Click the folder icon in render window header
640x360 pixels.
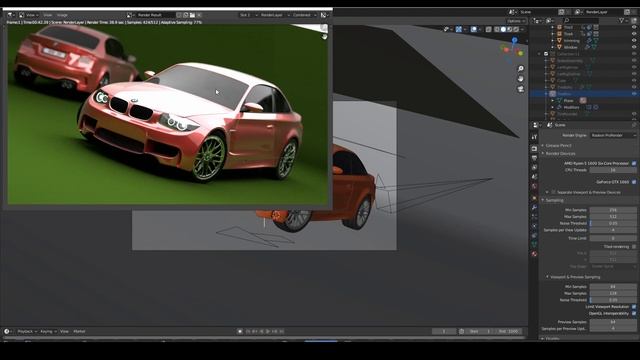(192, 15)
